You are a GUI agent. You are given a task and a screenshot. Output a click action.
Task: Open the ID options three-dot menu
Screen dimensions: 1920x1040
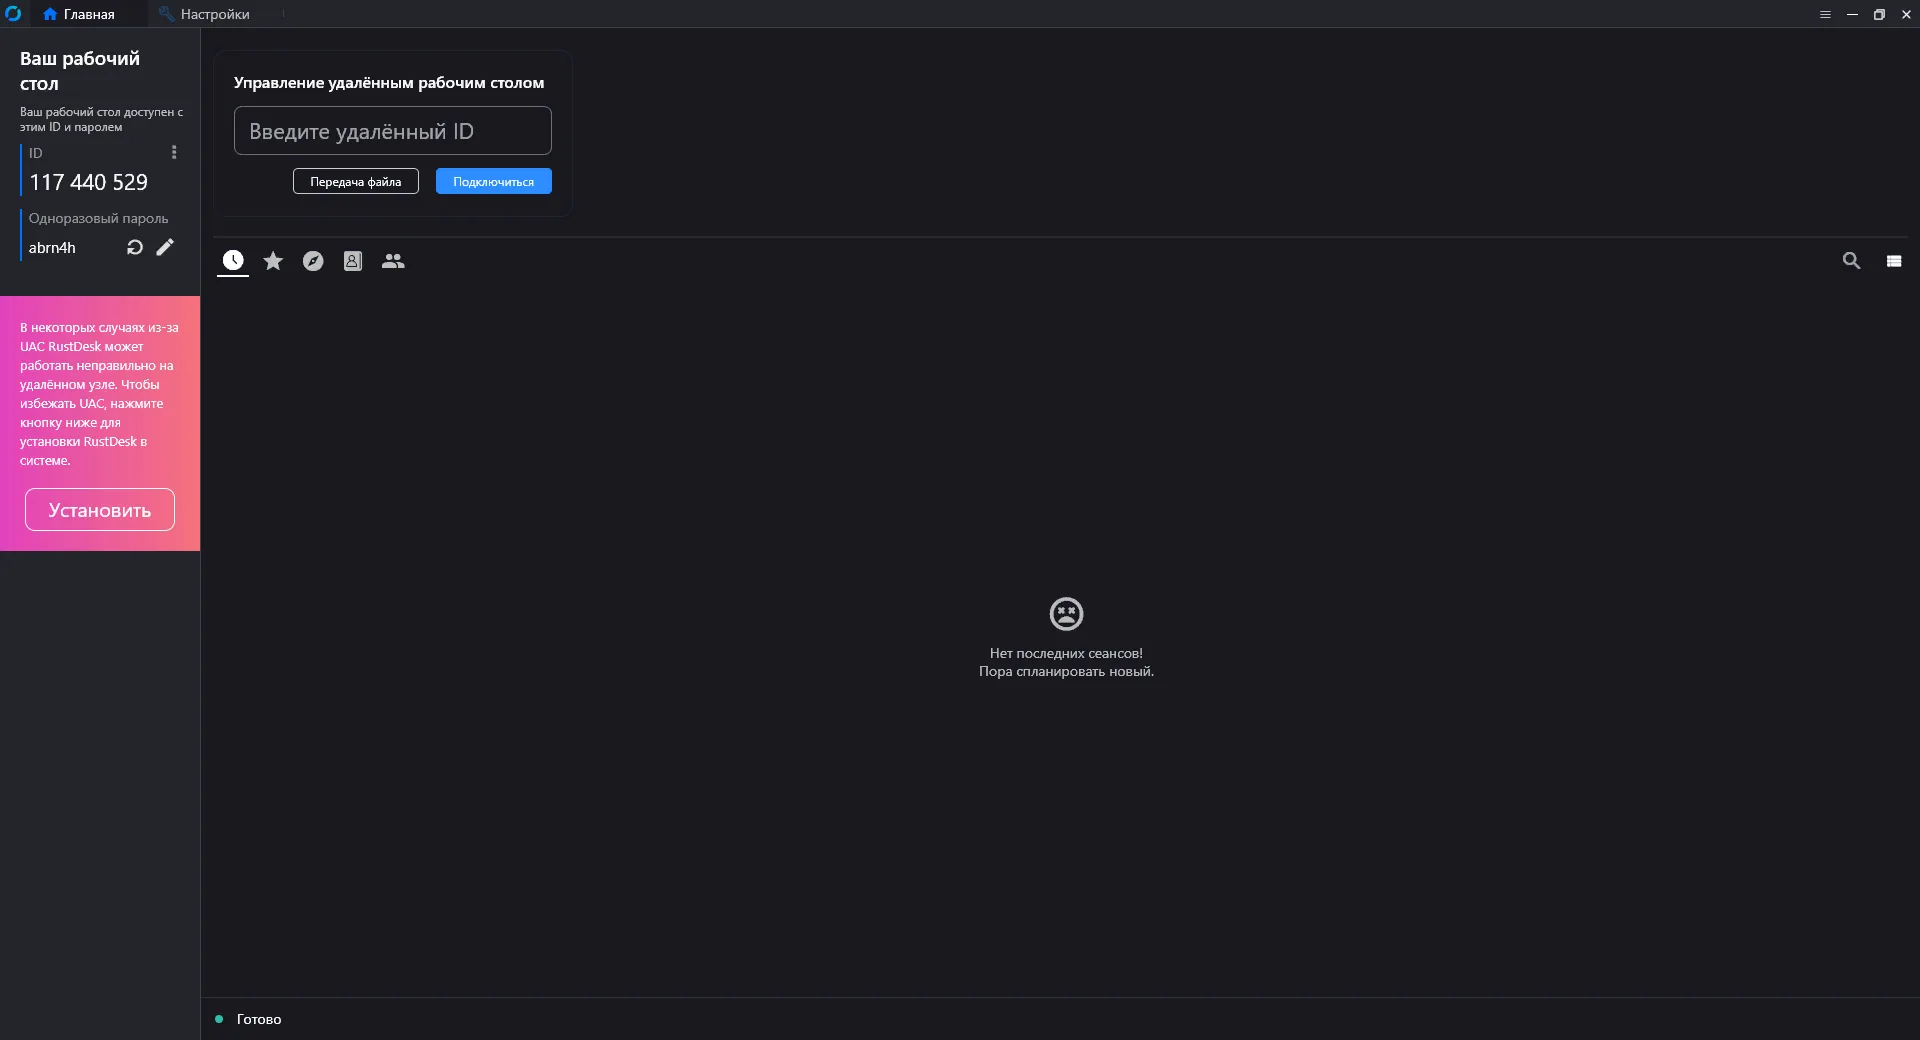click(x=174, y=152)
